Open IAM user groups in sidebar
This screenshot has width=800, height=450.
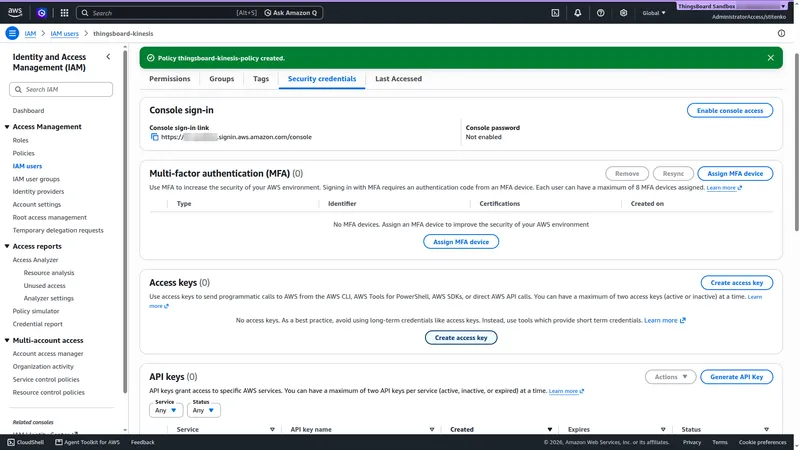click(36, 179)
